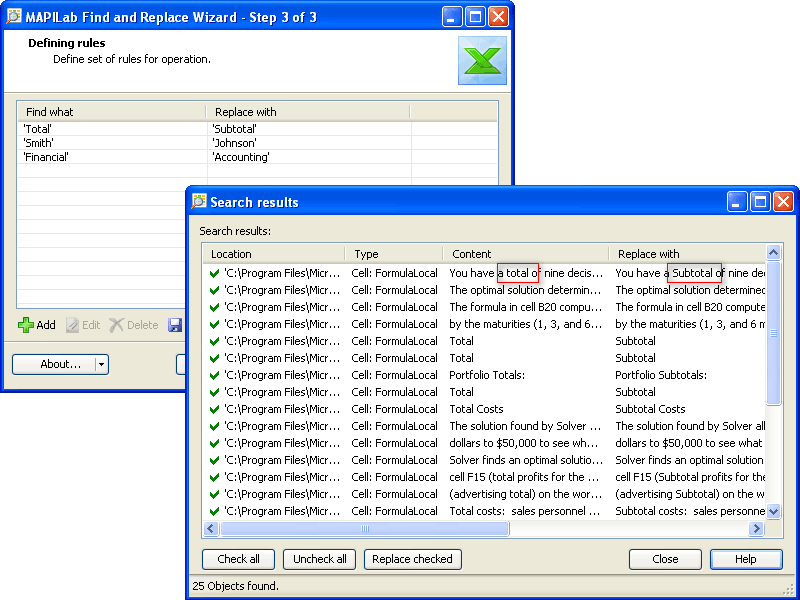Image resolution: width=800 pixels, height=600 pixels.
Task: Select the '(advertising total) on the wor…' content
Action: coord(525,494)
